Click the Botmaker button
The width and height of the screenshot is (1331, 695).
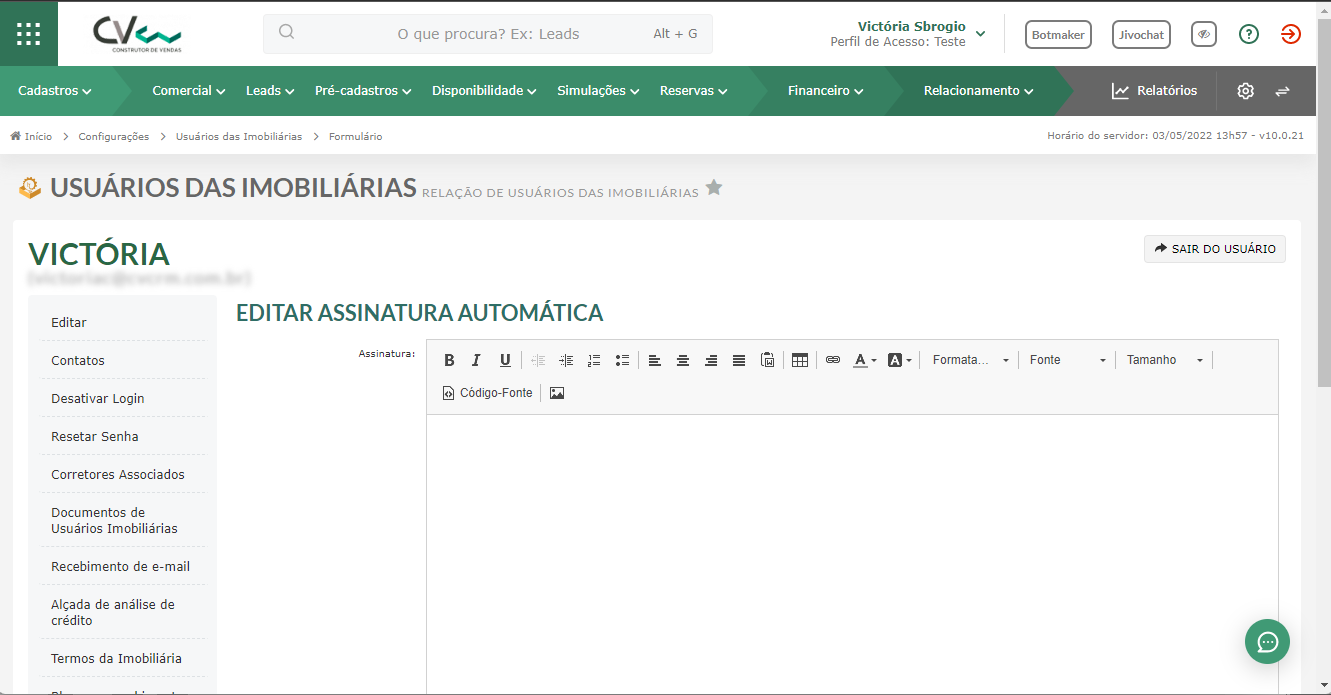coord(1058,34)
